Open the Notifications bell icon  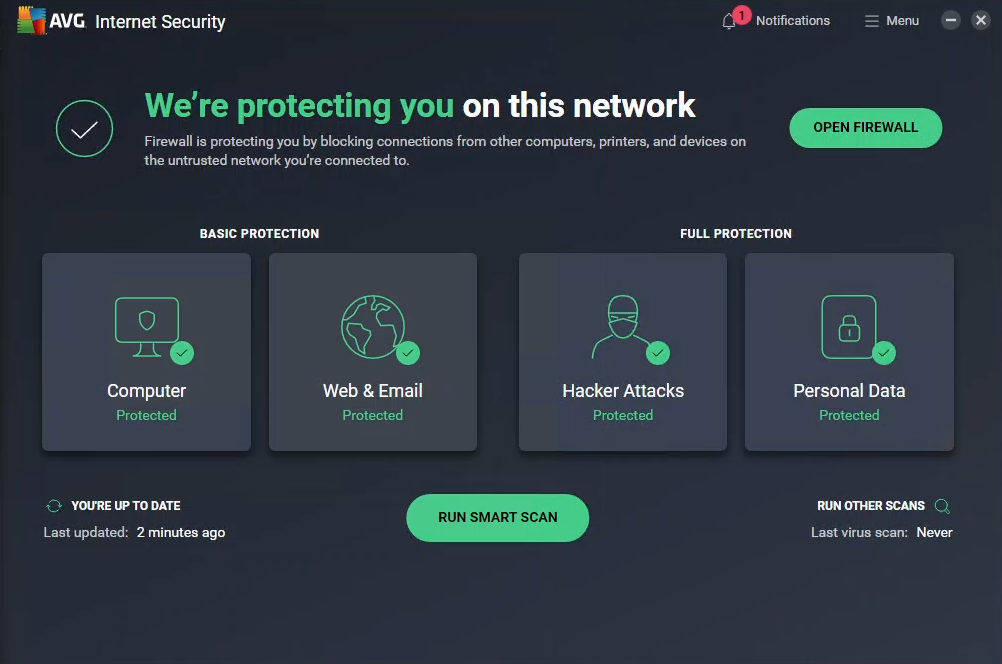point(729,21)
